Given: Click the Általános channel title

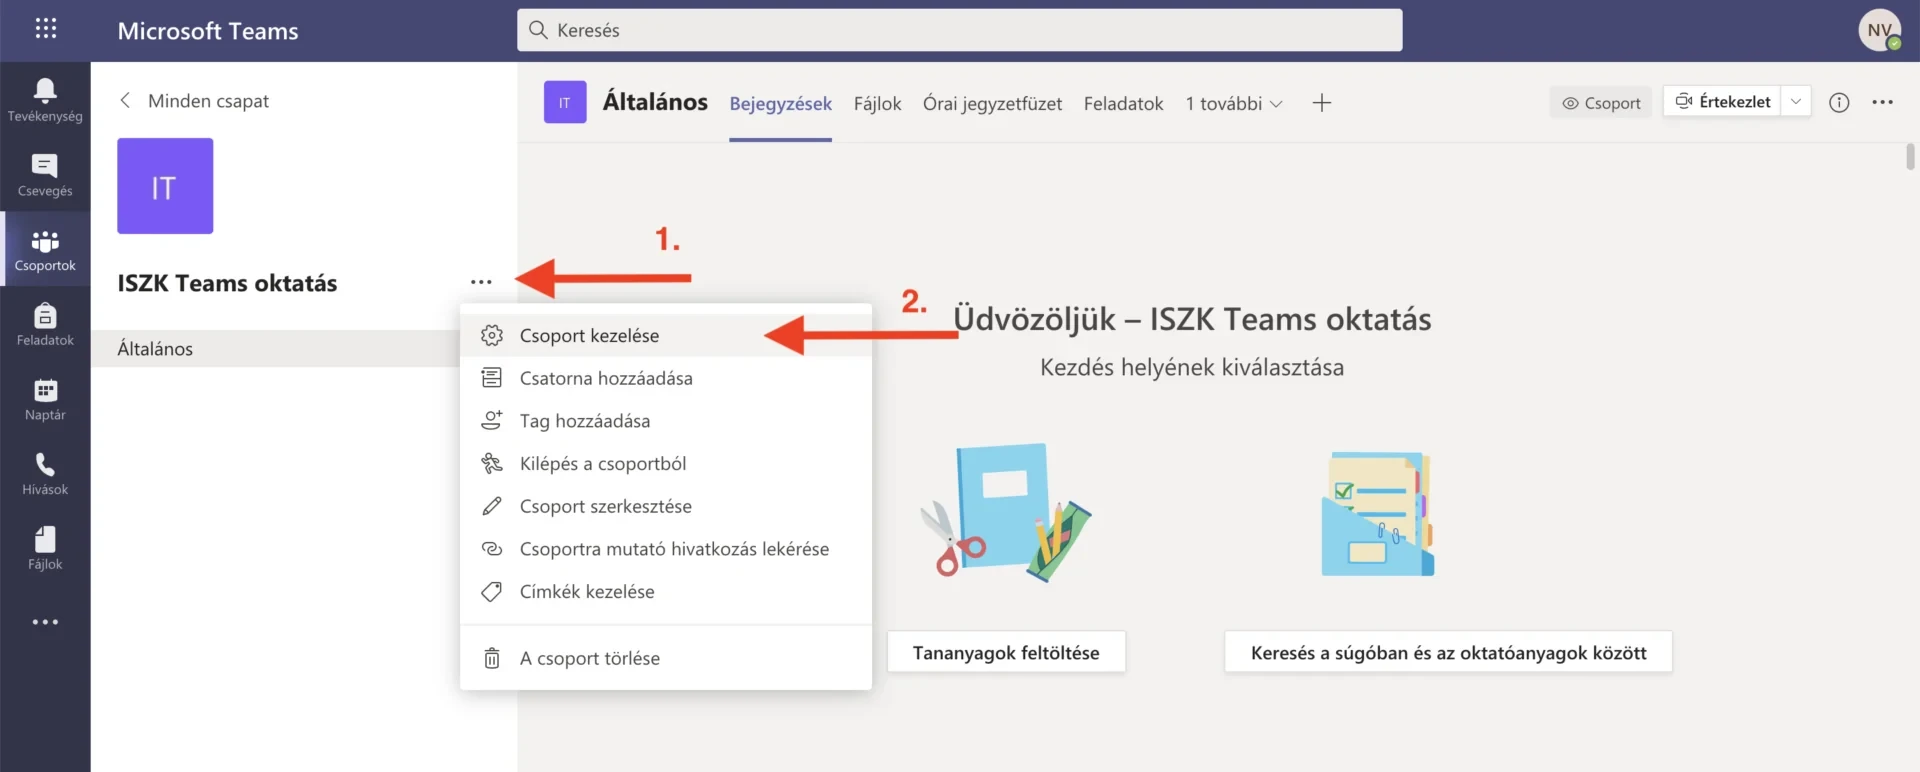Looking at the screenshot, I should coord(655,101).
